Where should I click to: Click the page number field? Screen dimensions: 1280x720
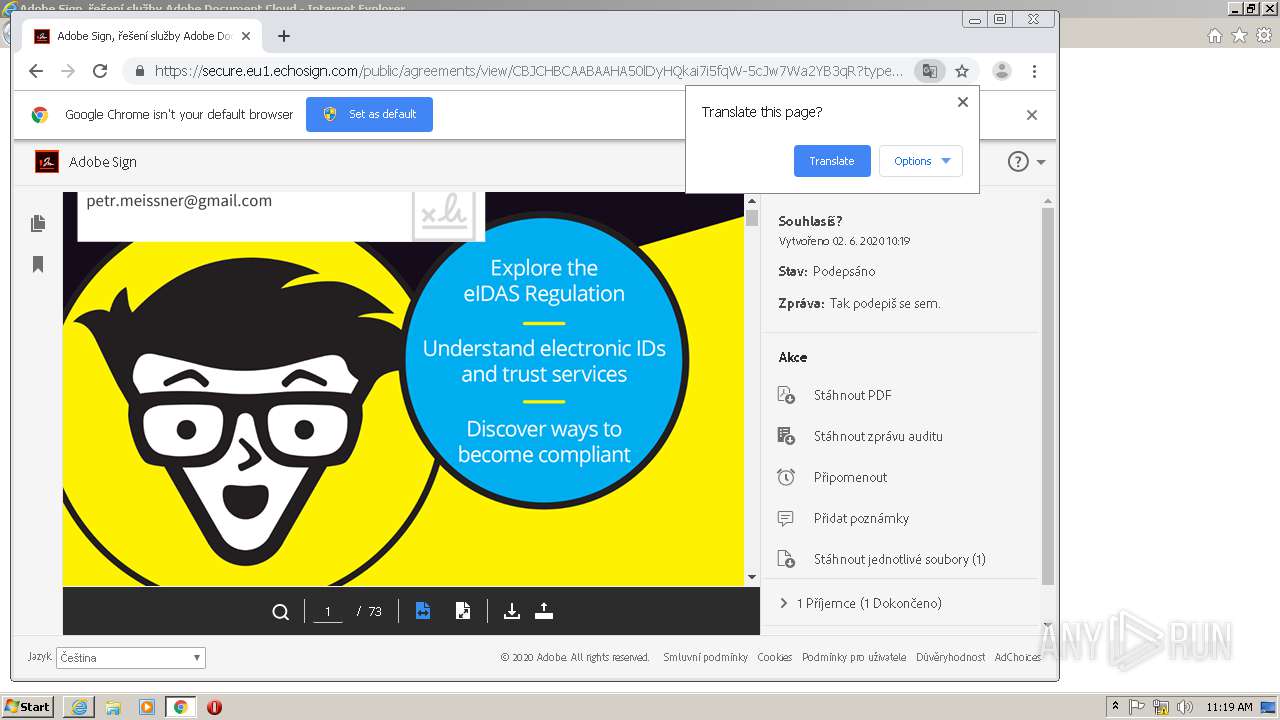tap(328, 612)
